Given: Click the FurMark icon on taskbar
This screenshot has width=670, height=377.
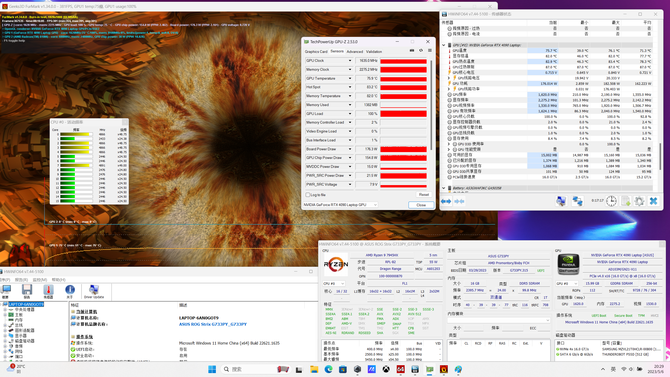Looking at the screenshot, I should [444, 369].
